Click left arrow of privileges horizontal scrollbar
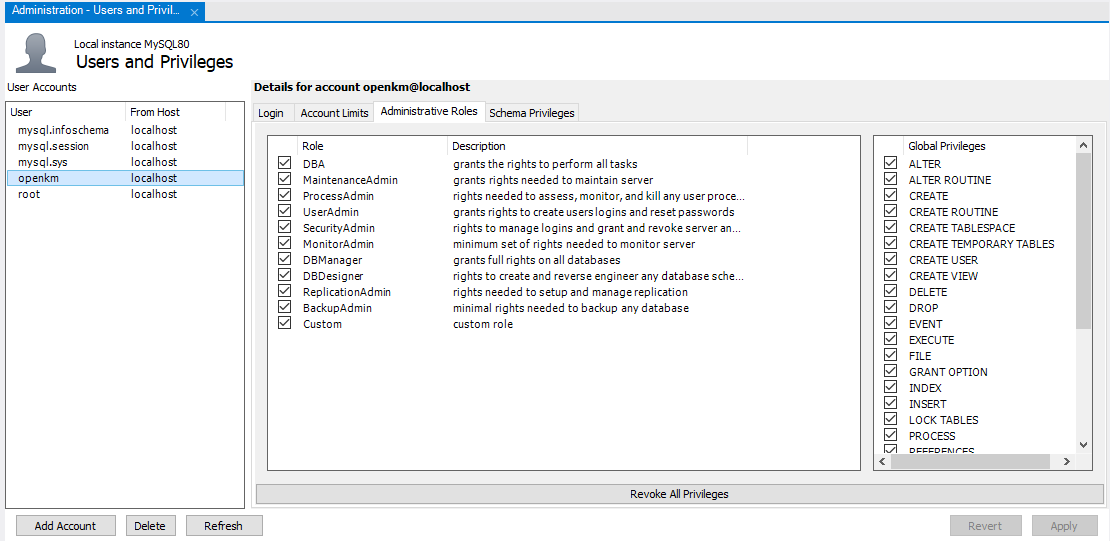The height and width of the screenshot is (541, 1110). pyautogui.click(x=883, y=462)
